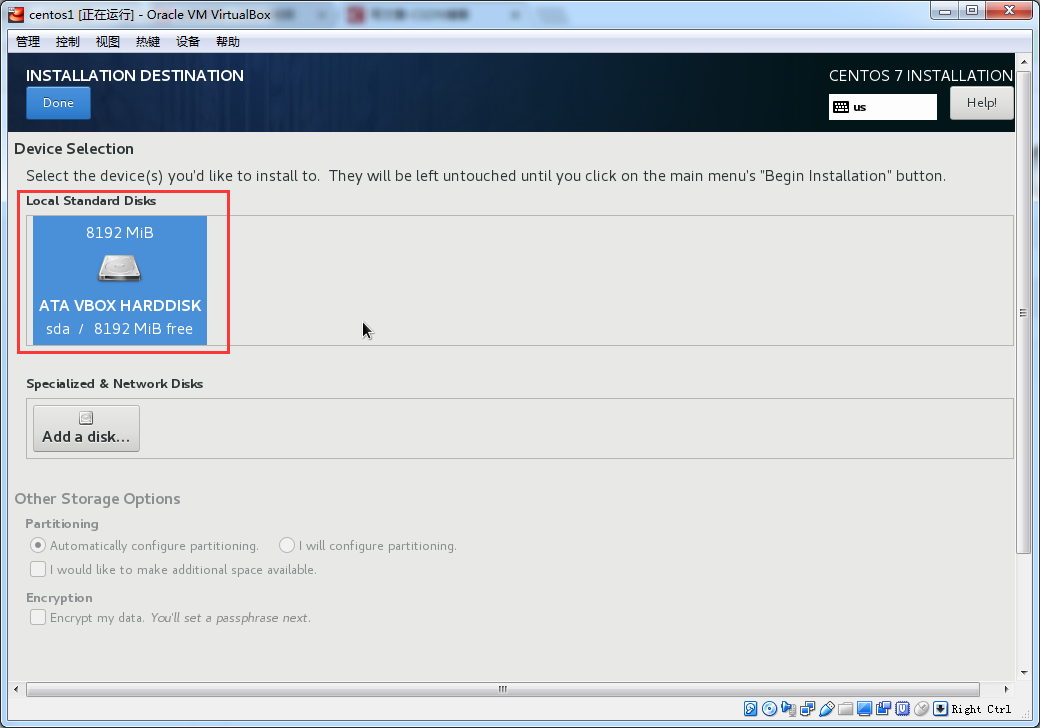Open the 控制 menu
This screenshot has height=728, width=1040.
[68, 42]
